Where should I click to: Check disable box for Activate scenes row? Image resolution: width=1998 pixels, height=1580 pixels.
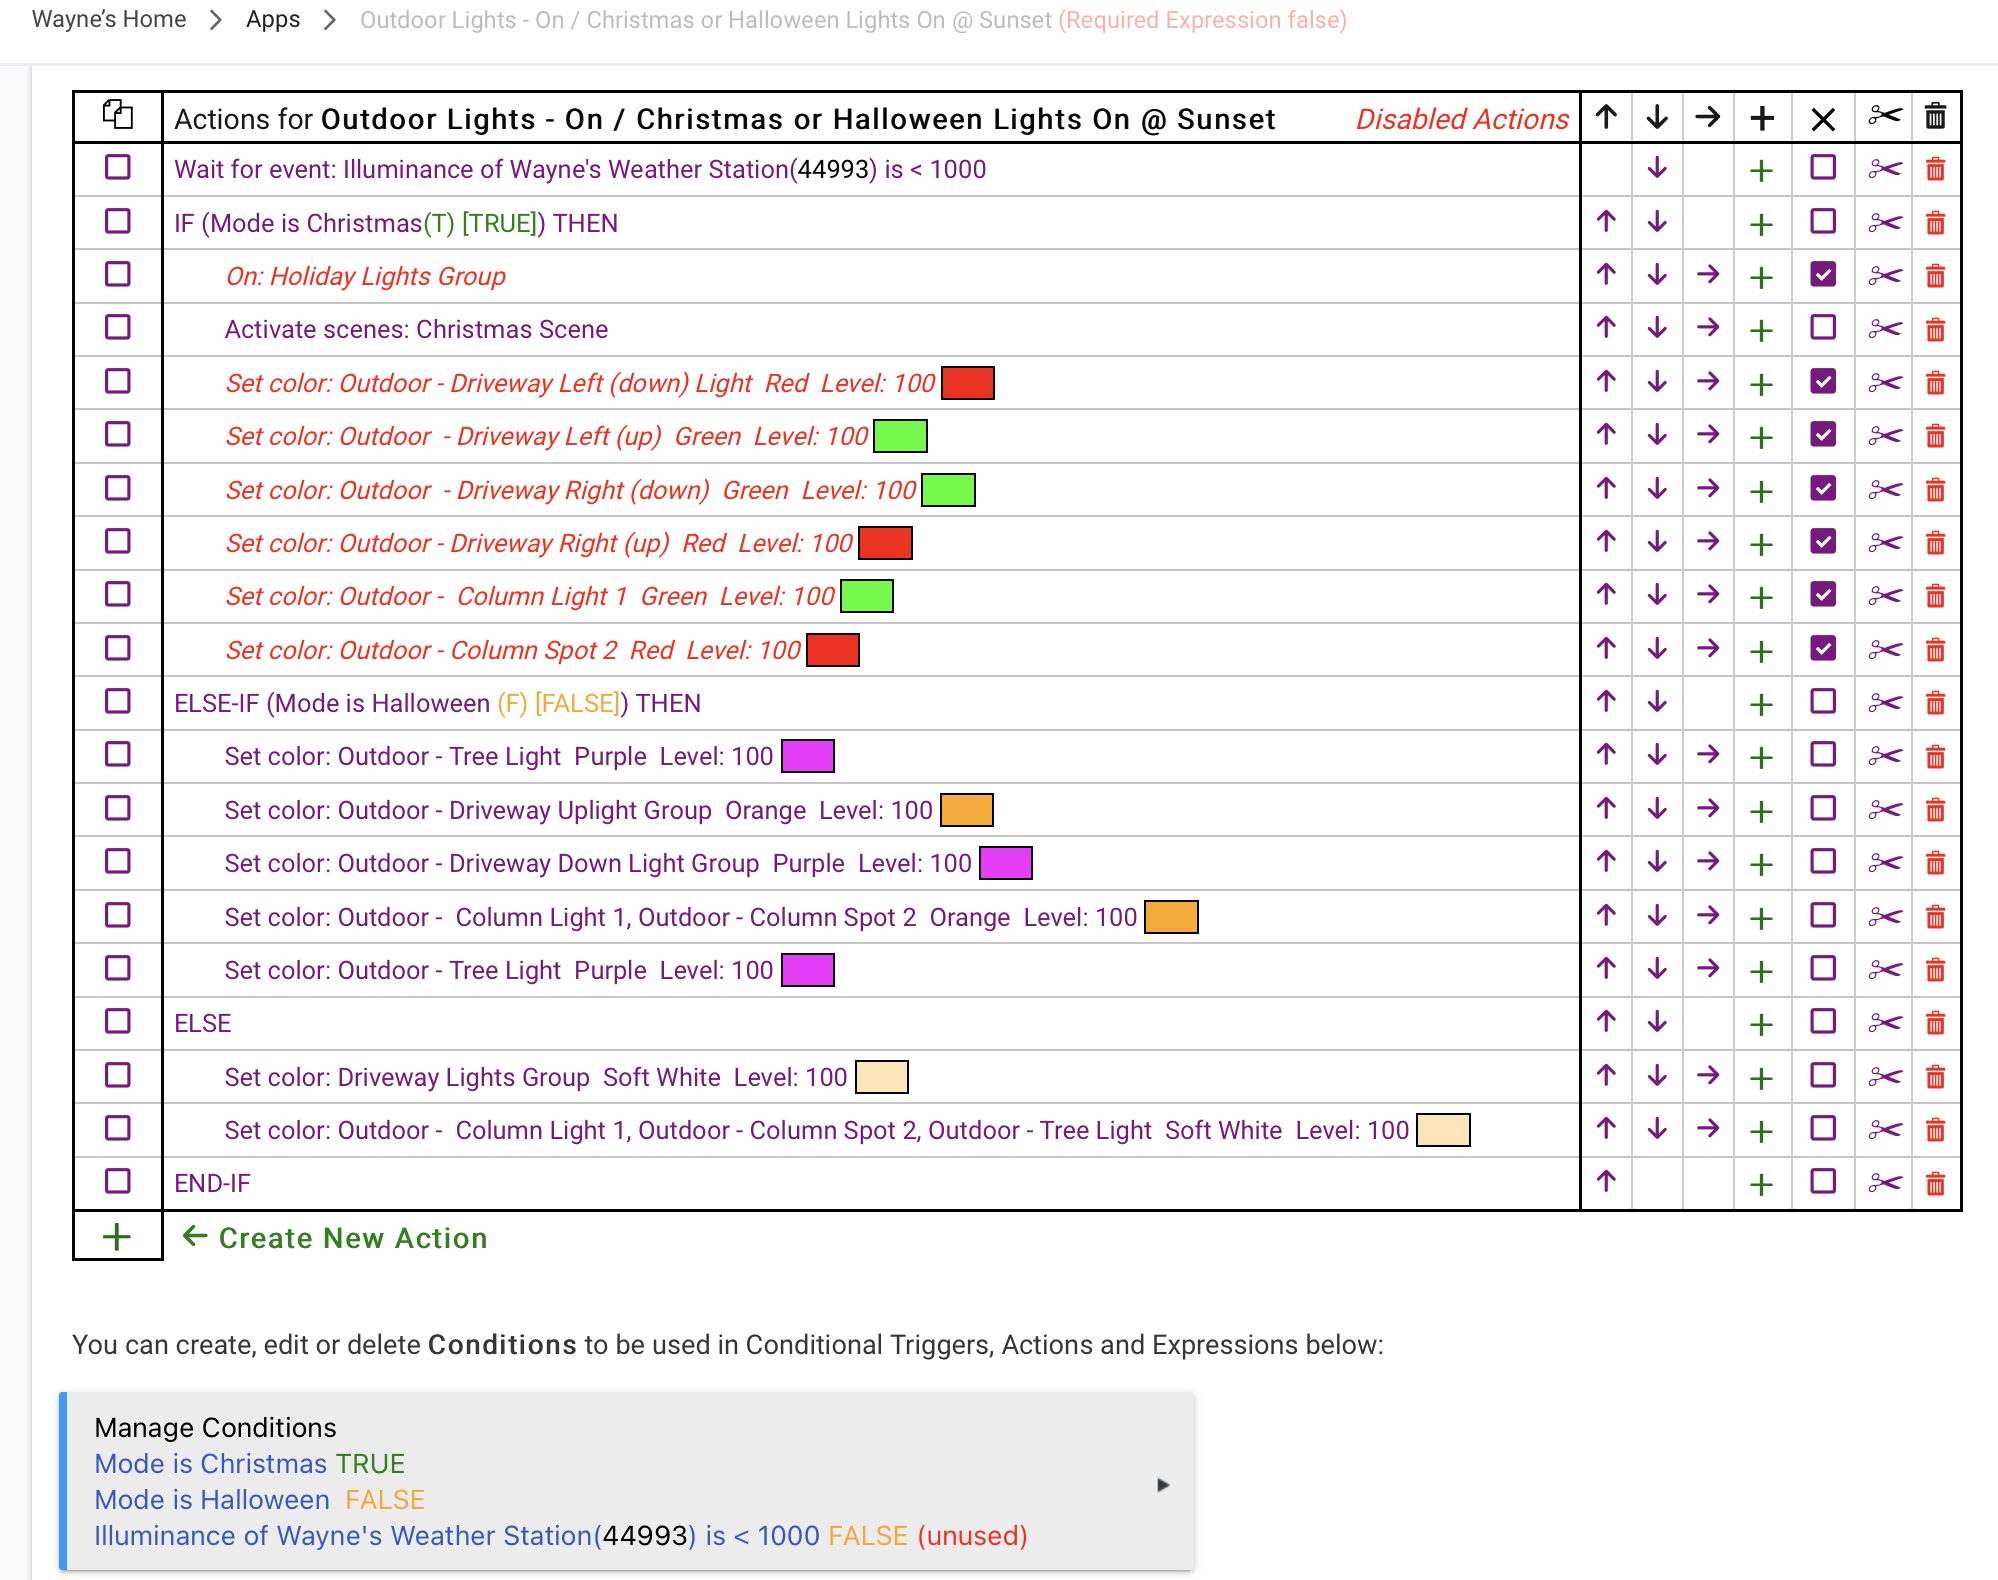pyautogui.click(x=1823, y=327)
